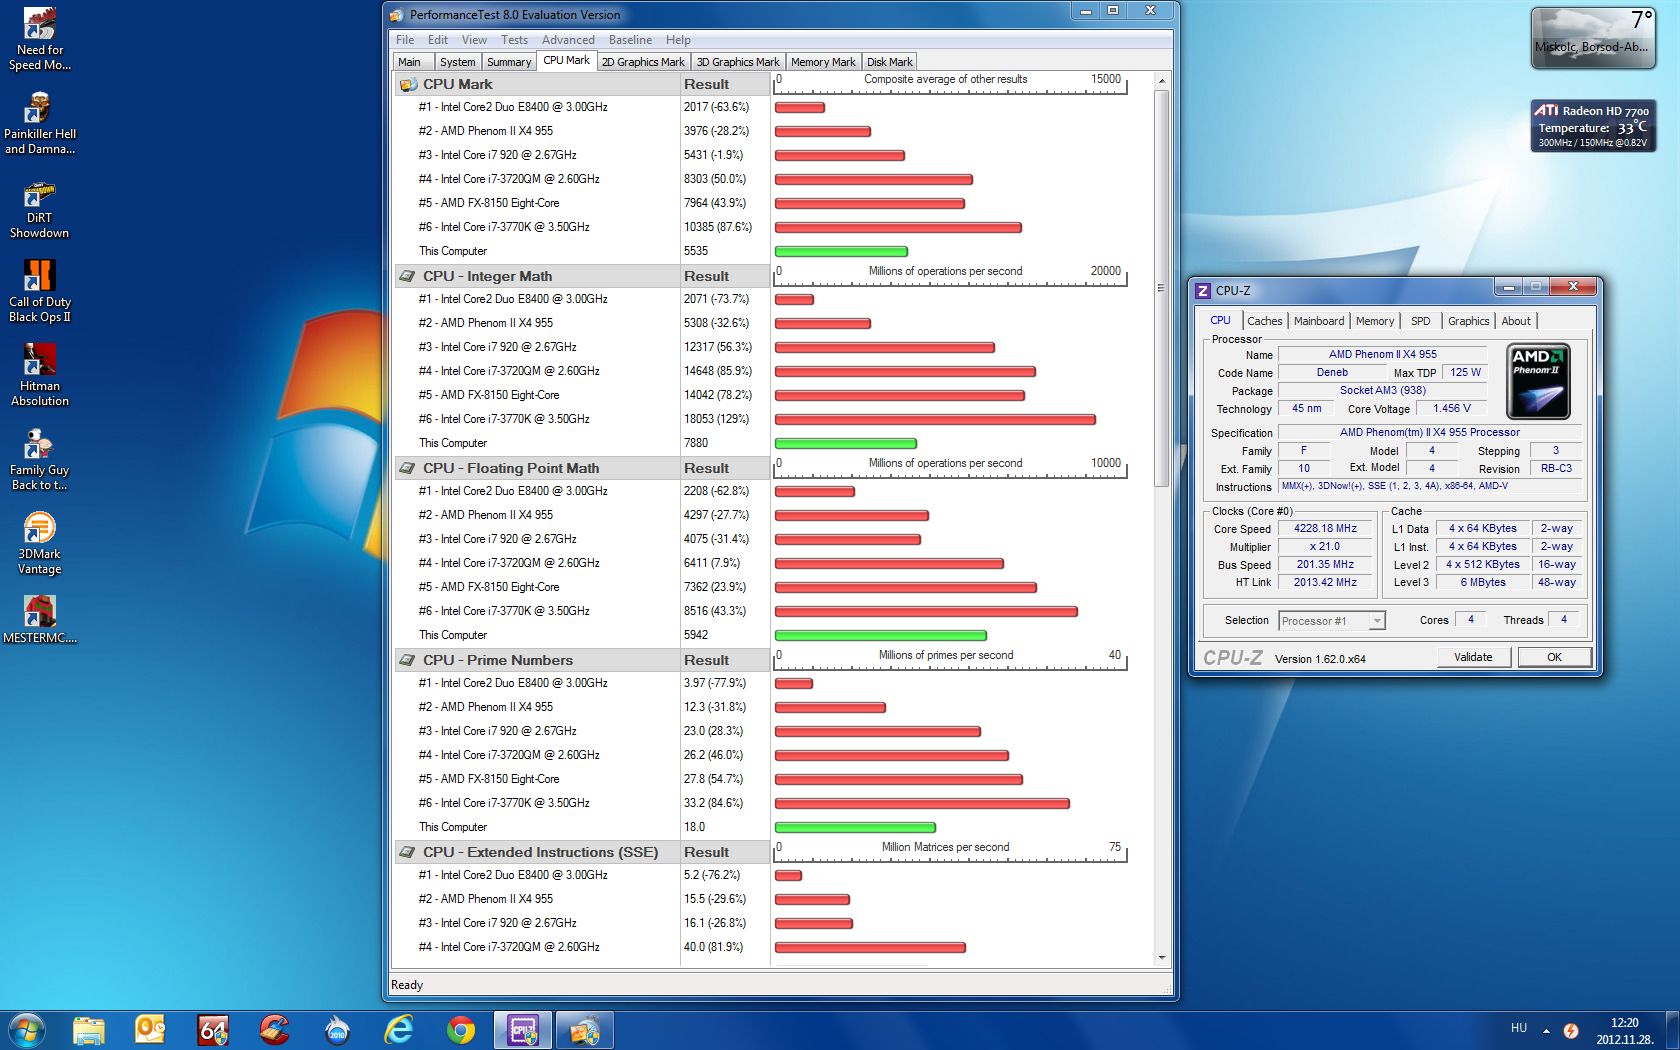1680x1050 pixels.
Task: Open the Baseline menu
Action: (x=630, y=40)
